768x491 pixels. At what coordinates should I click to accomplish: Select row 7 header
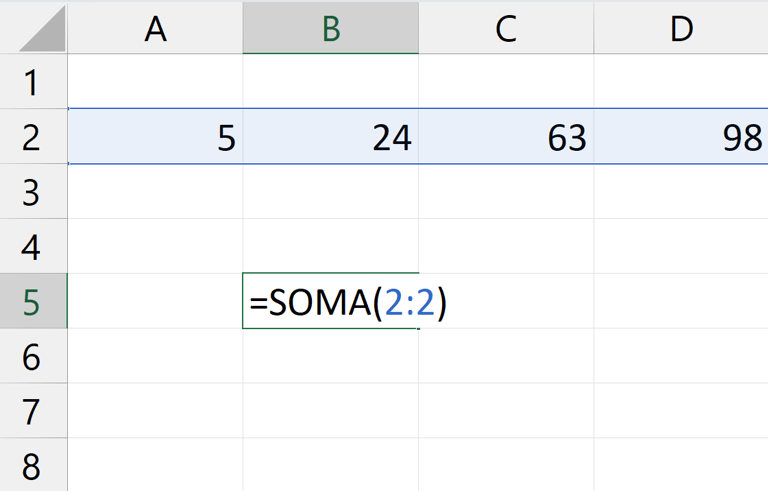[32, 412]
